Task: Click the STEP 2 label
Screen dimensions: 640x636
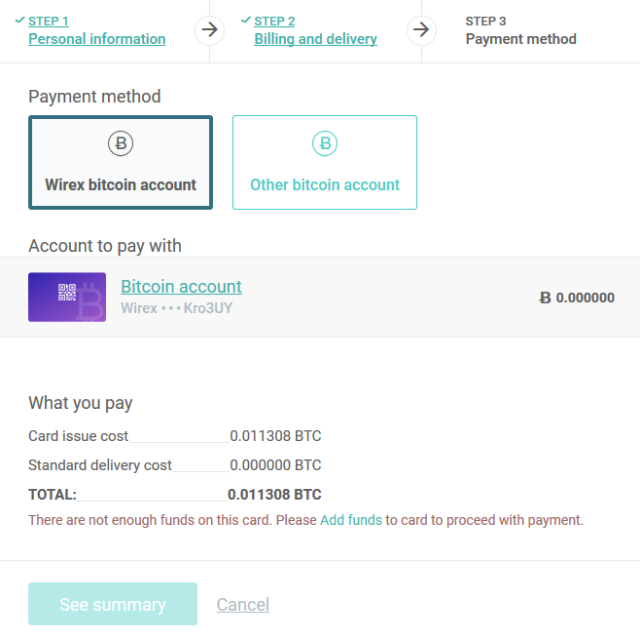Action: (x=275, y=21)
